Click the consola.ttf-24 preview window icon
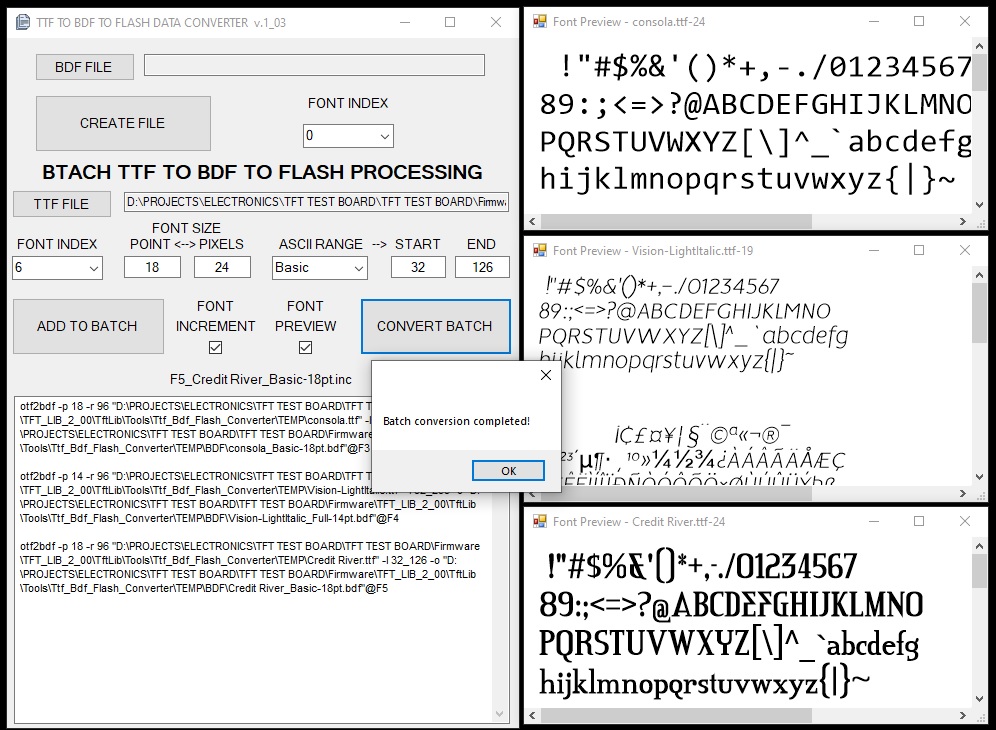996x730 pixels. 540,21
